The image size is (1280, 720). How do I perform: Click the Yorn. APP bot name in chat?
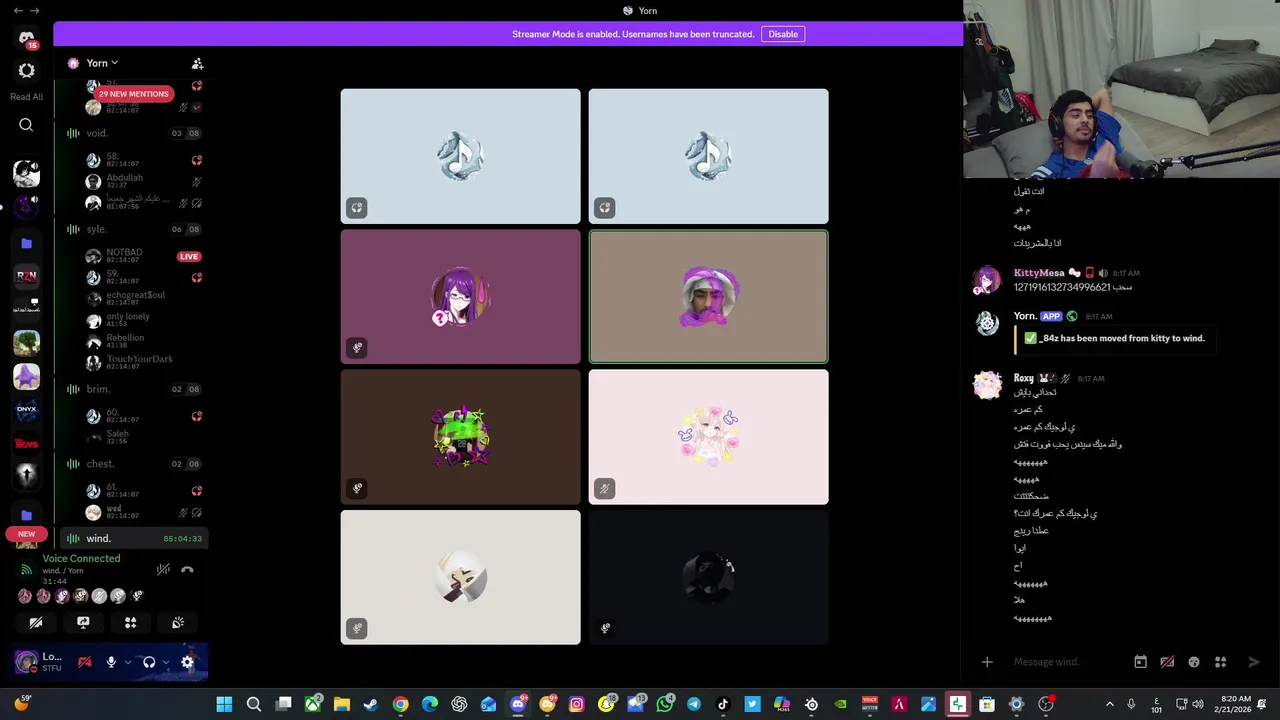(x=1024, y=316)
